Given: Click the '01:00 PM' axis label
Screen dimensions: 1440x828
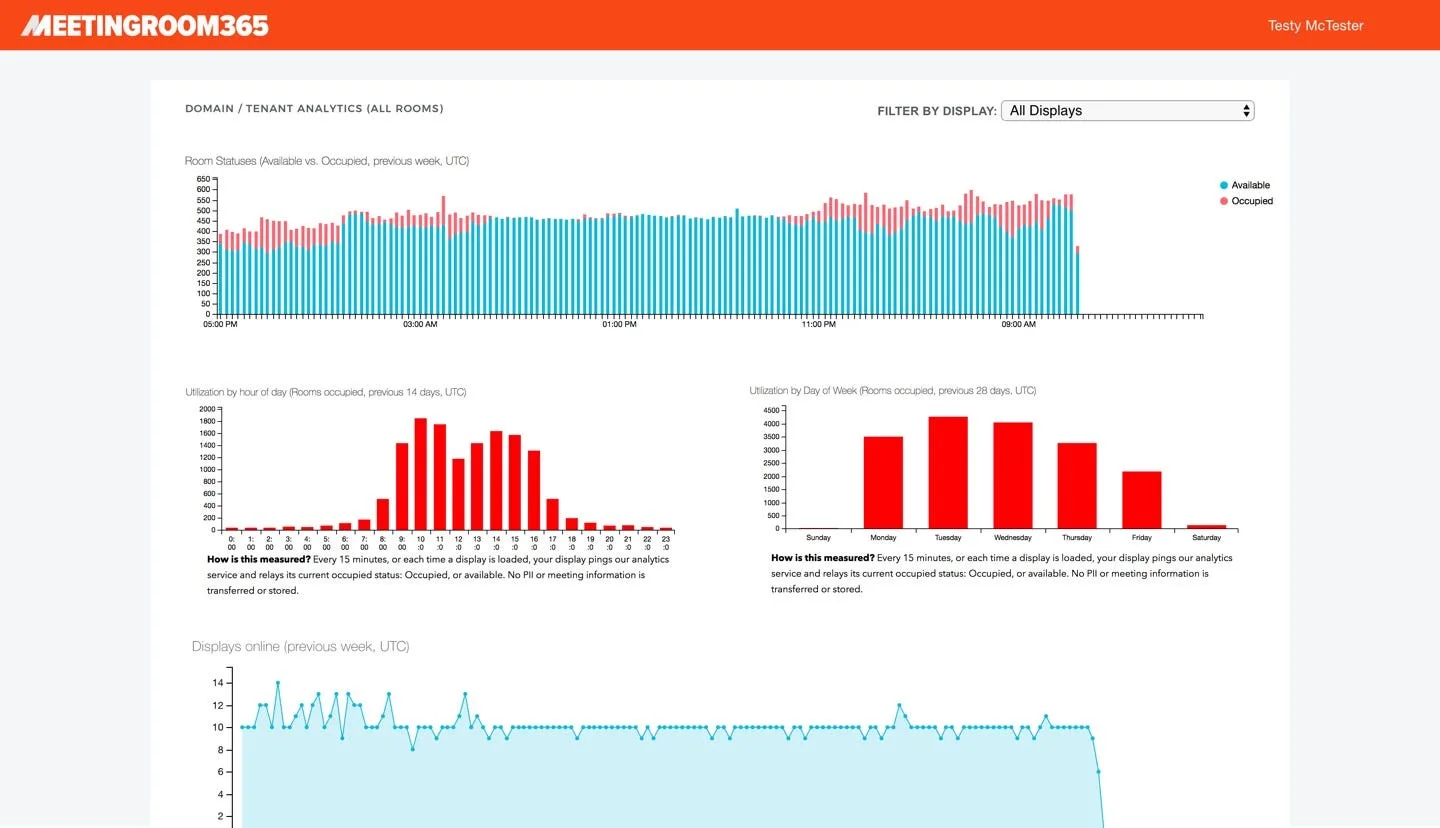Looking at the screenshot, I should pos(619,324).
